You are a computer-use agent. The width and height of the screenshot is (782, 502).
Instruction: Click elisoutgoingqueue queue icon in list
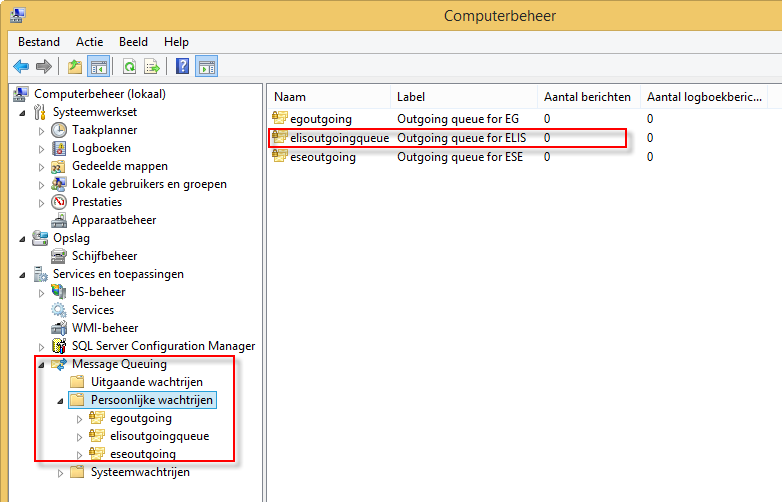(280, 137)
